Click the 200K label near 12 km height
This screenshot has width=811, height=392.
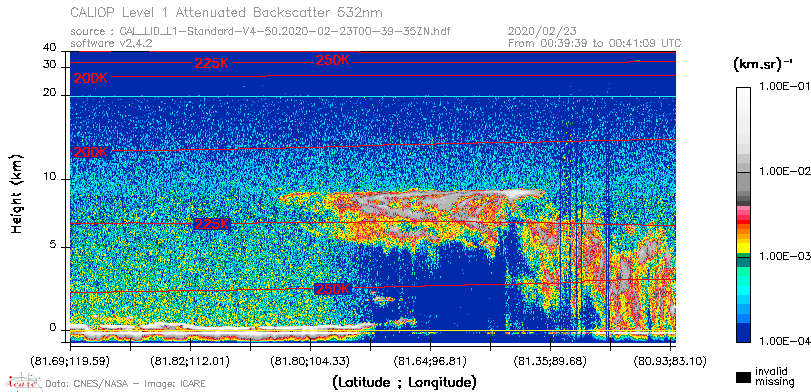(91, 152)
